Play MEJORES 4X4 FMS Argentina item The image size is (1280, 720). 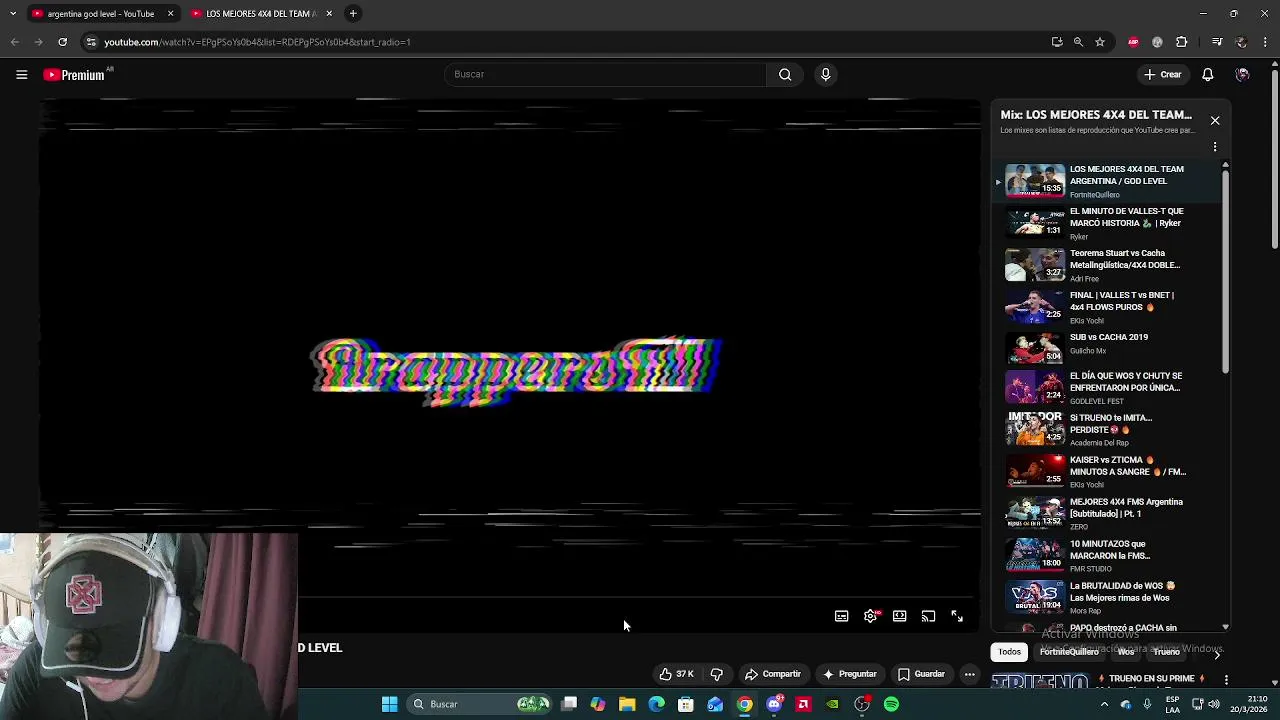tap(1108, 513)
